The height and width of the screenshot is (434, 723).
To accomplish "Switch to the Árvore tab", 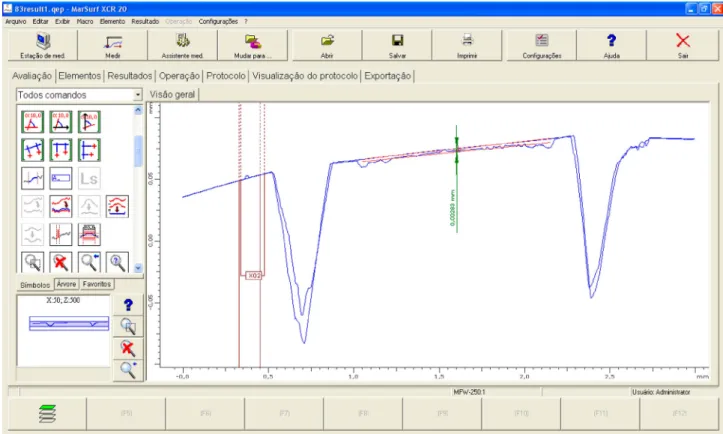I will pos(66,284).
